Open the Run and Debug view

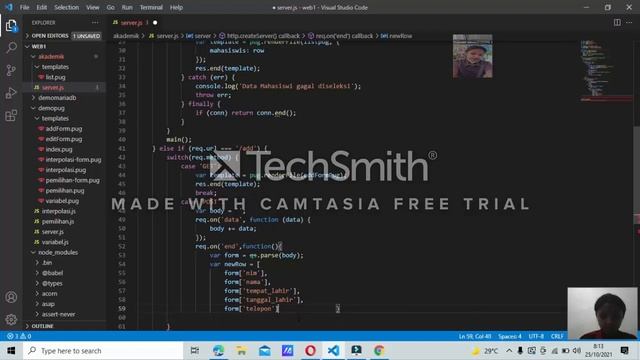(x=11, y=93)
